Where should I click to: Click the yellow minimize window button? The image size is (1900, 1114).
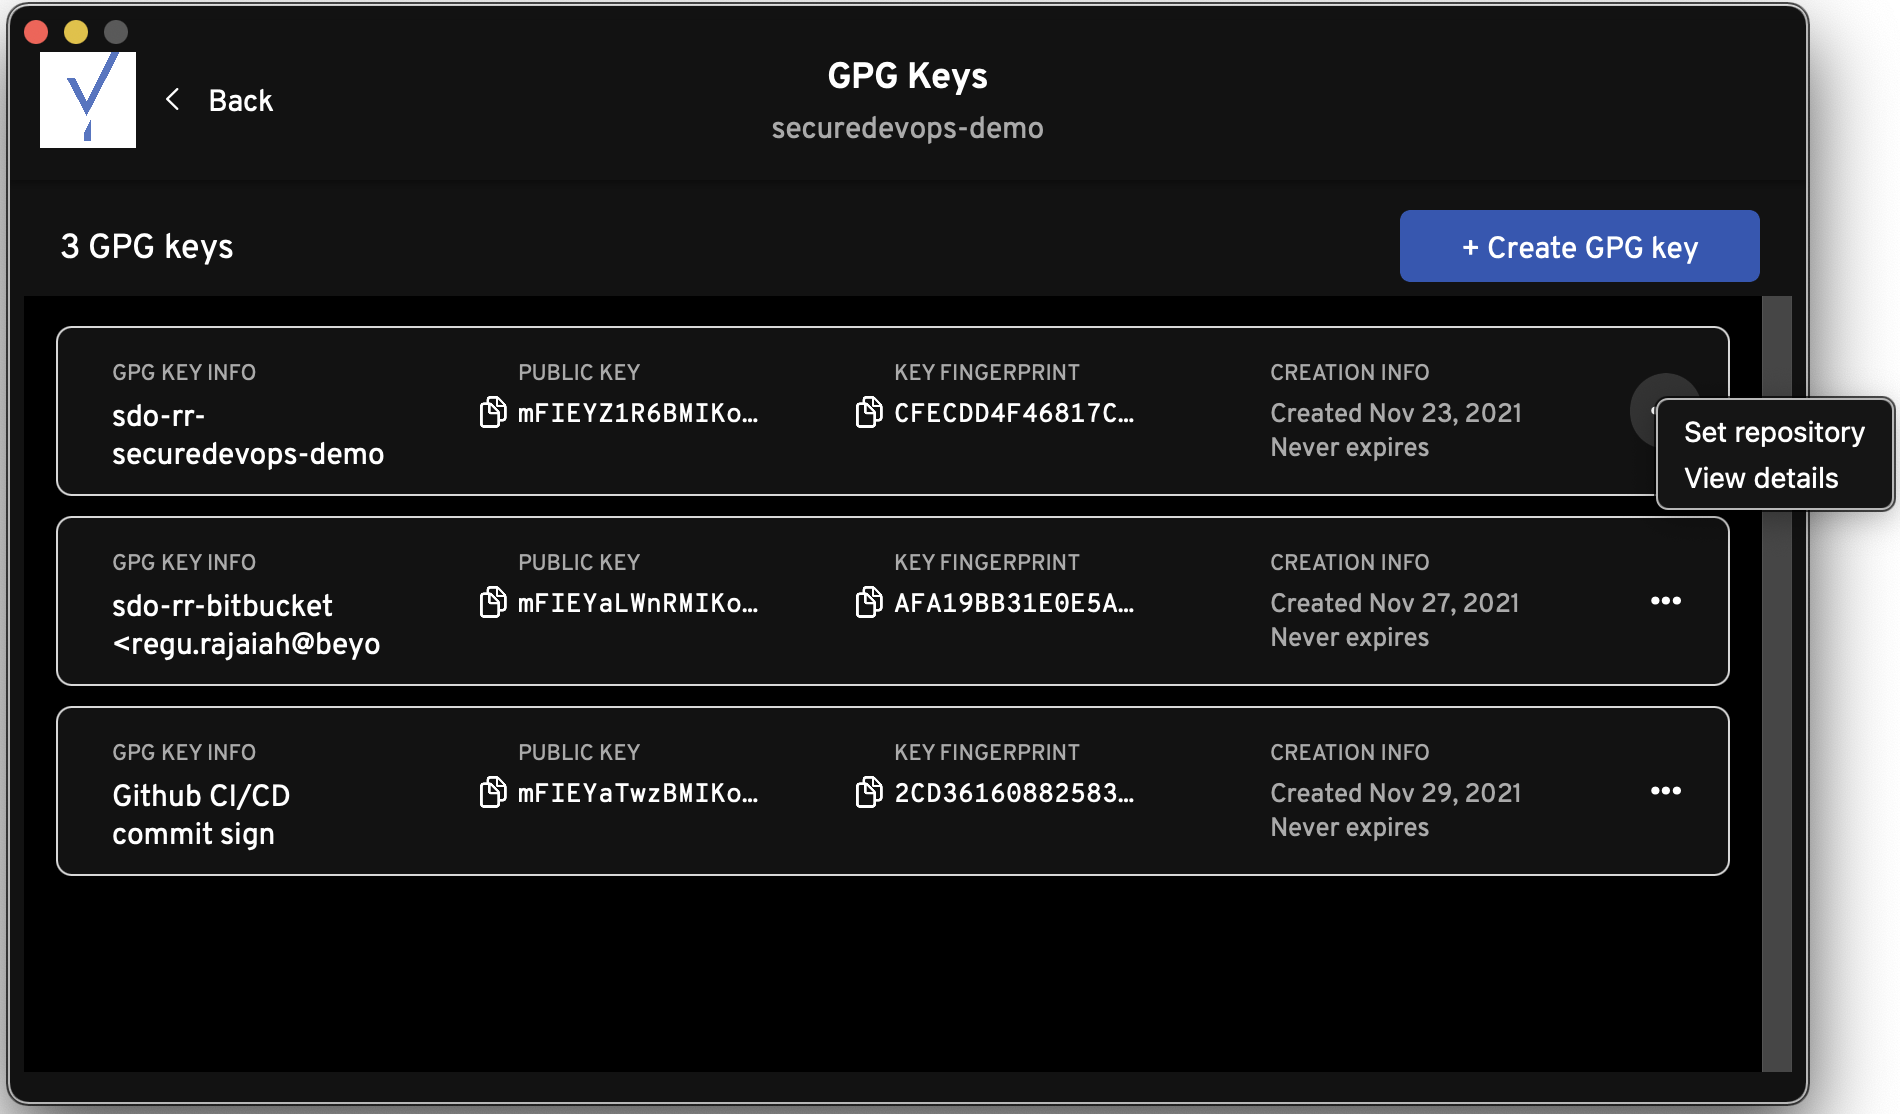76,32
